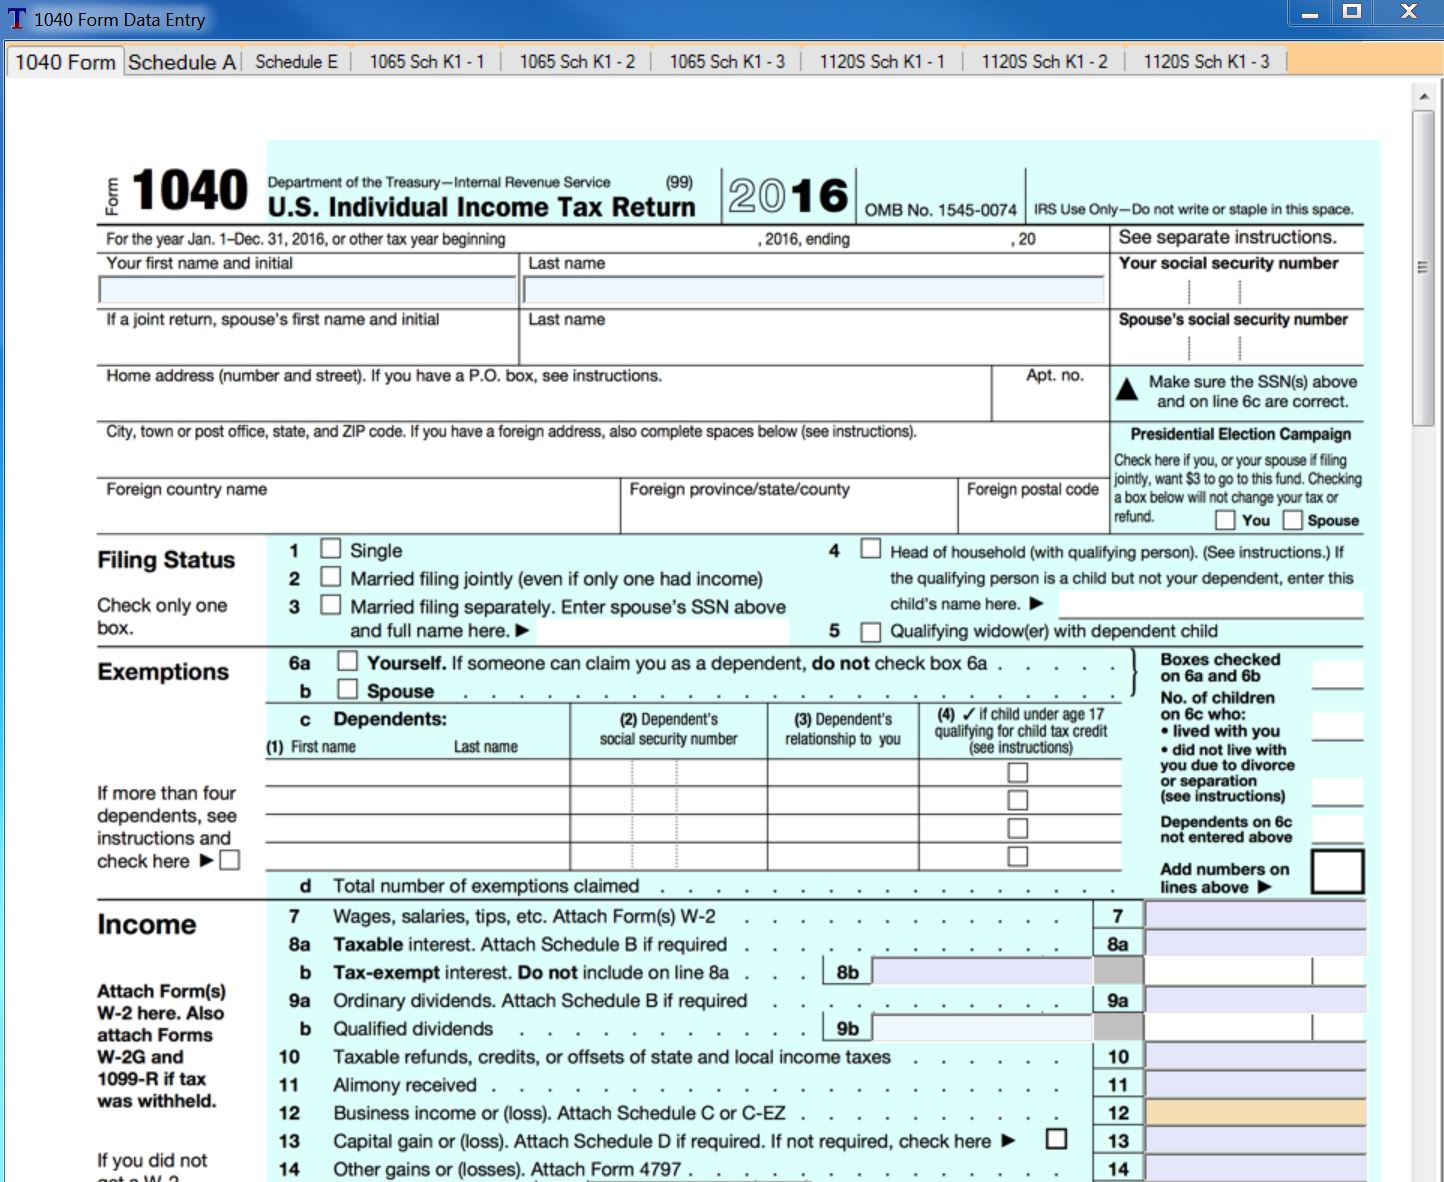Maximize the 1040 Form Data Entry window

coord(1352,13)
